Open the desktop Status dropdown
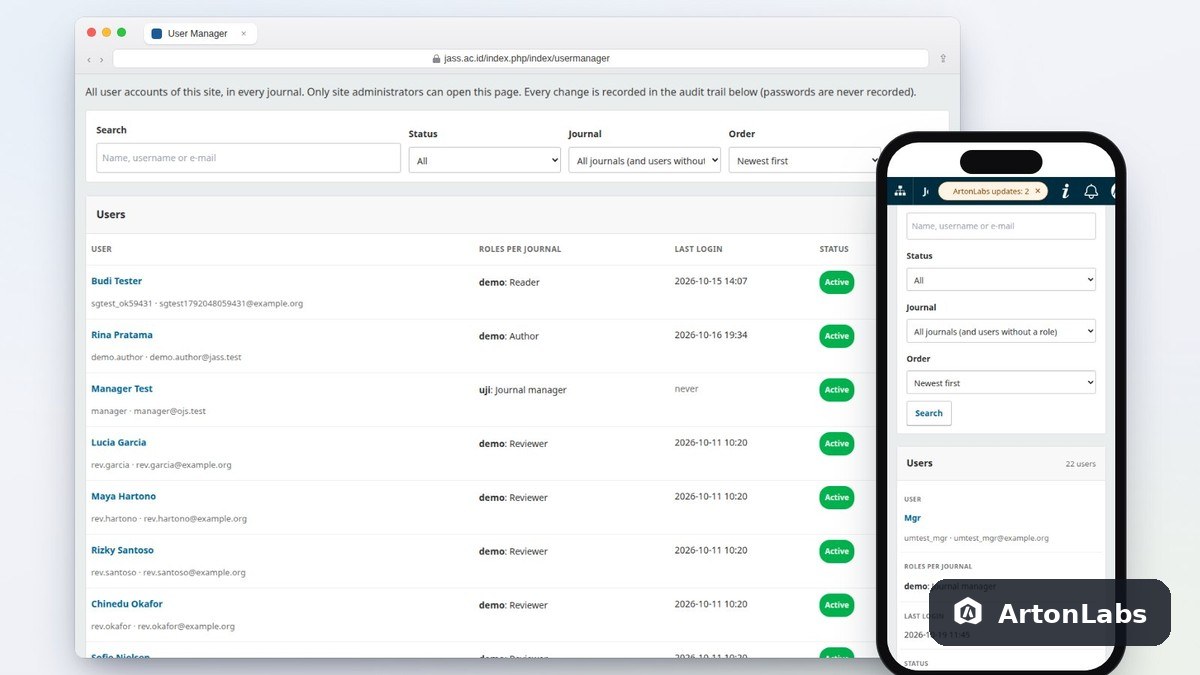This screenshot has height=675, width=1200. pyautogui.click(x=485, y=160)
